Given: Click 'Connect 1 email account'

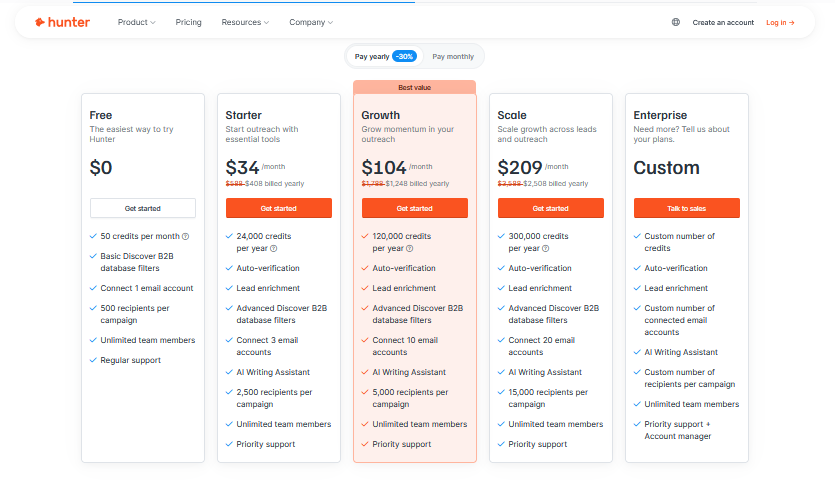Looking at the screenshot, I should tap(147, 288).
